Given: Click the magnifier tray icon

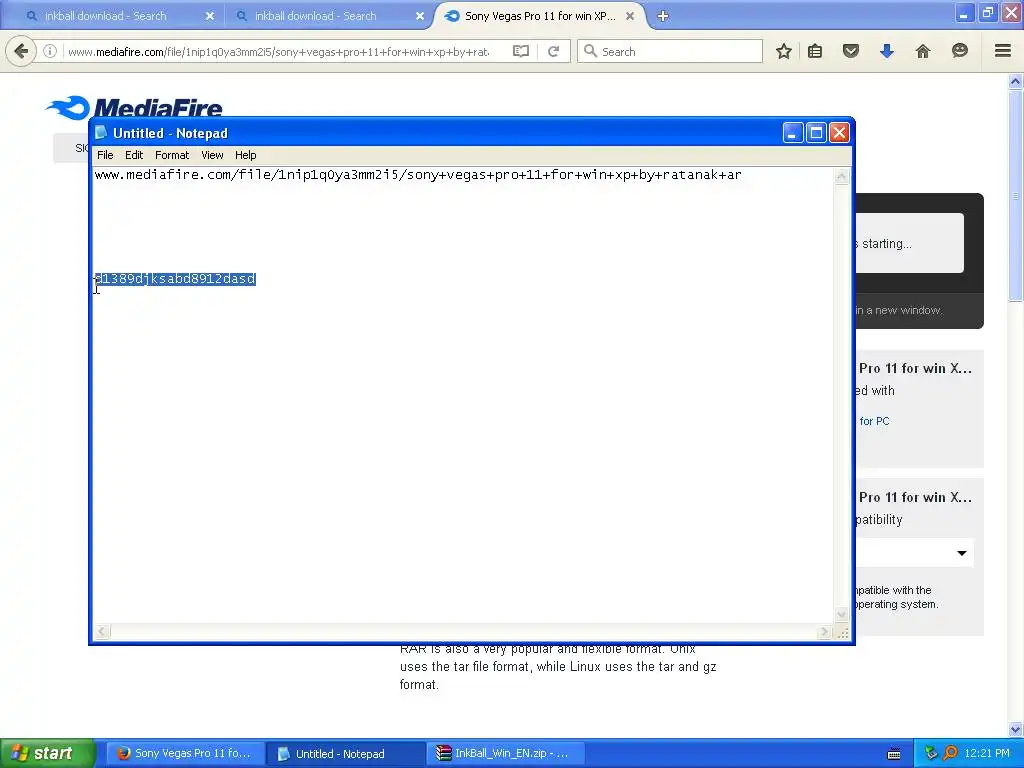Looking at the screenshot, I should point(950,753).
